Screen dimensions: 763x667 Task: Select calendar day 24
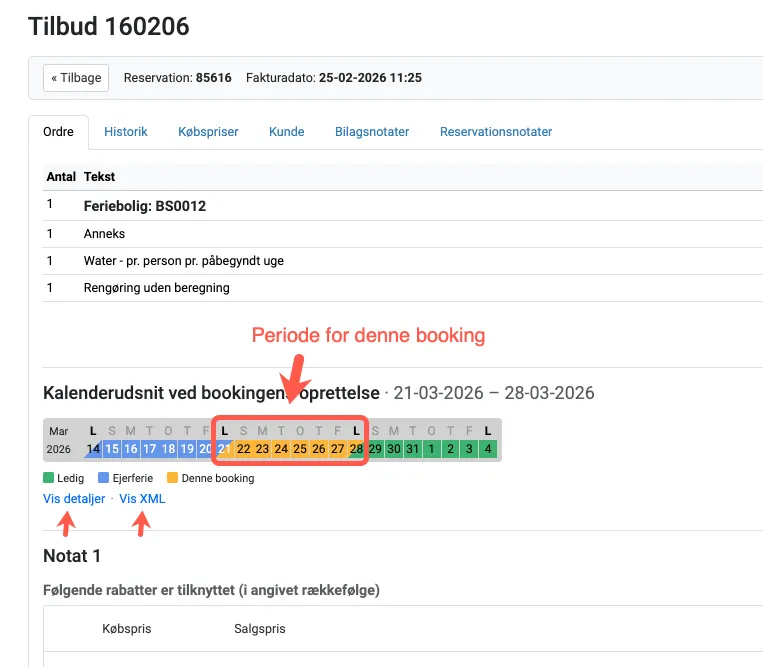click(281, 449)
